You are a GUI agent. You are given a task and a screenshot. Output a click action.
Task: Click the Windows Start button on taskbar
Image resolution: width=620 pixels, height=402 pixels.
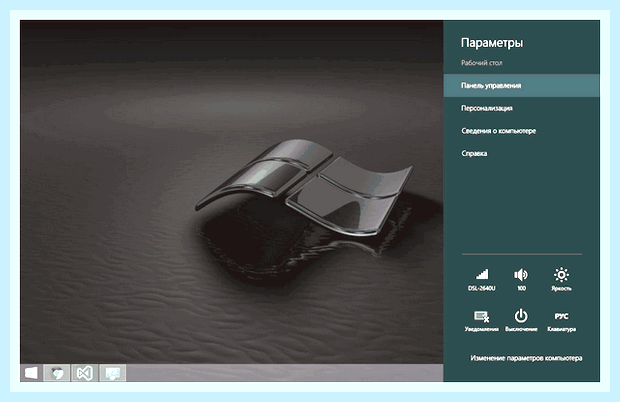click(31, 373)
